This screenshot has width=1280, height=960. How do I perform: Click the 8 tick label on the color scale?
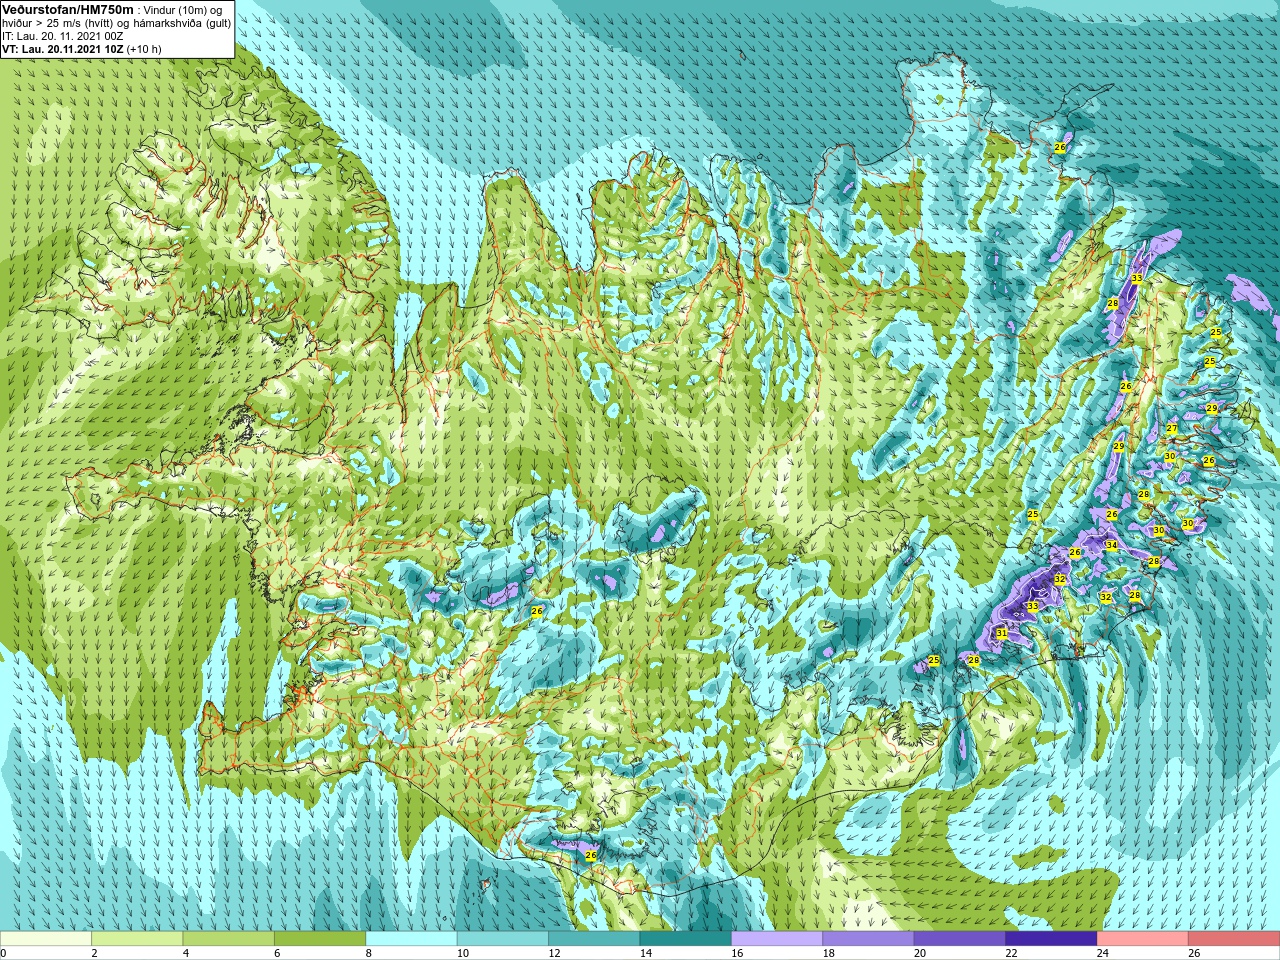pyautogui.click(x=368, y=953)
